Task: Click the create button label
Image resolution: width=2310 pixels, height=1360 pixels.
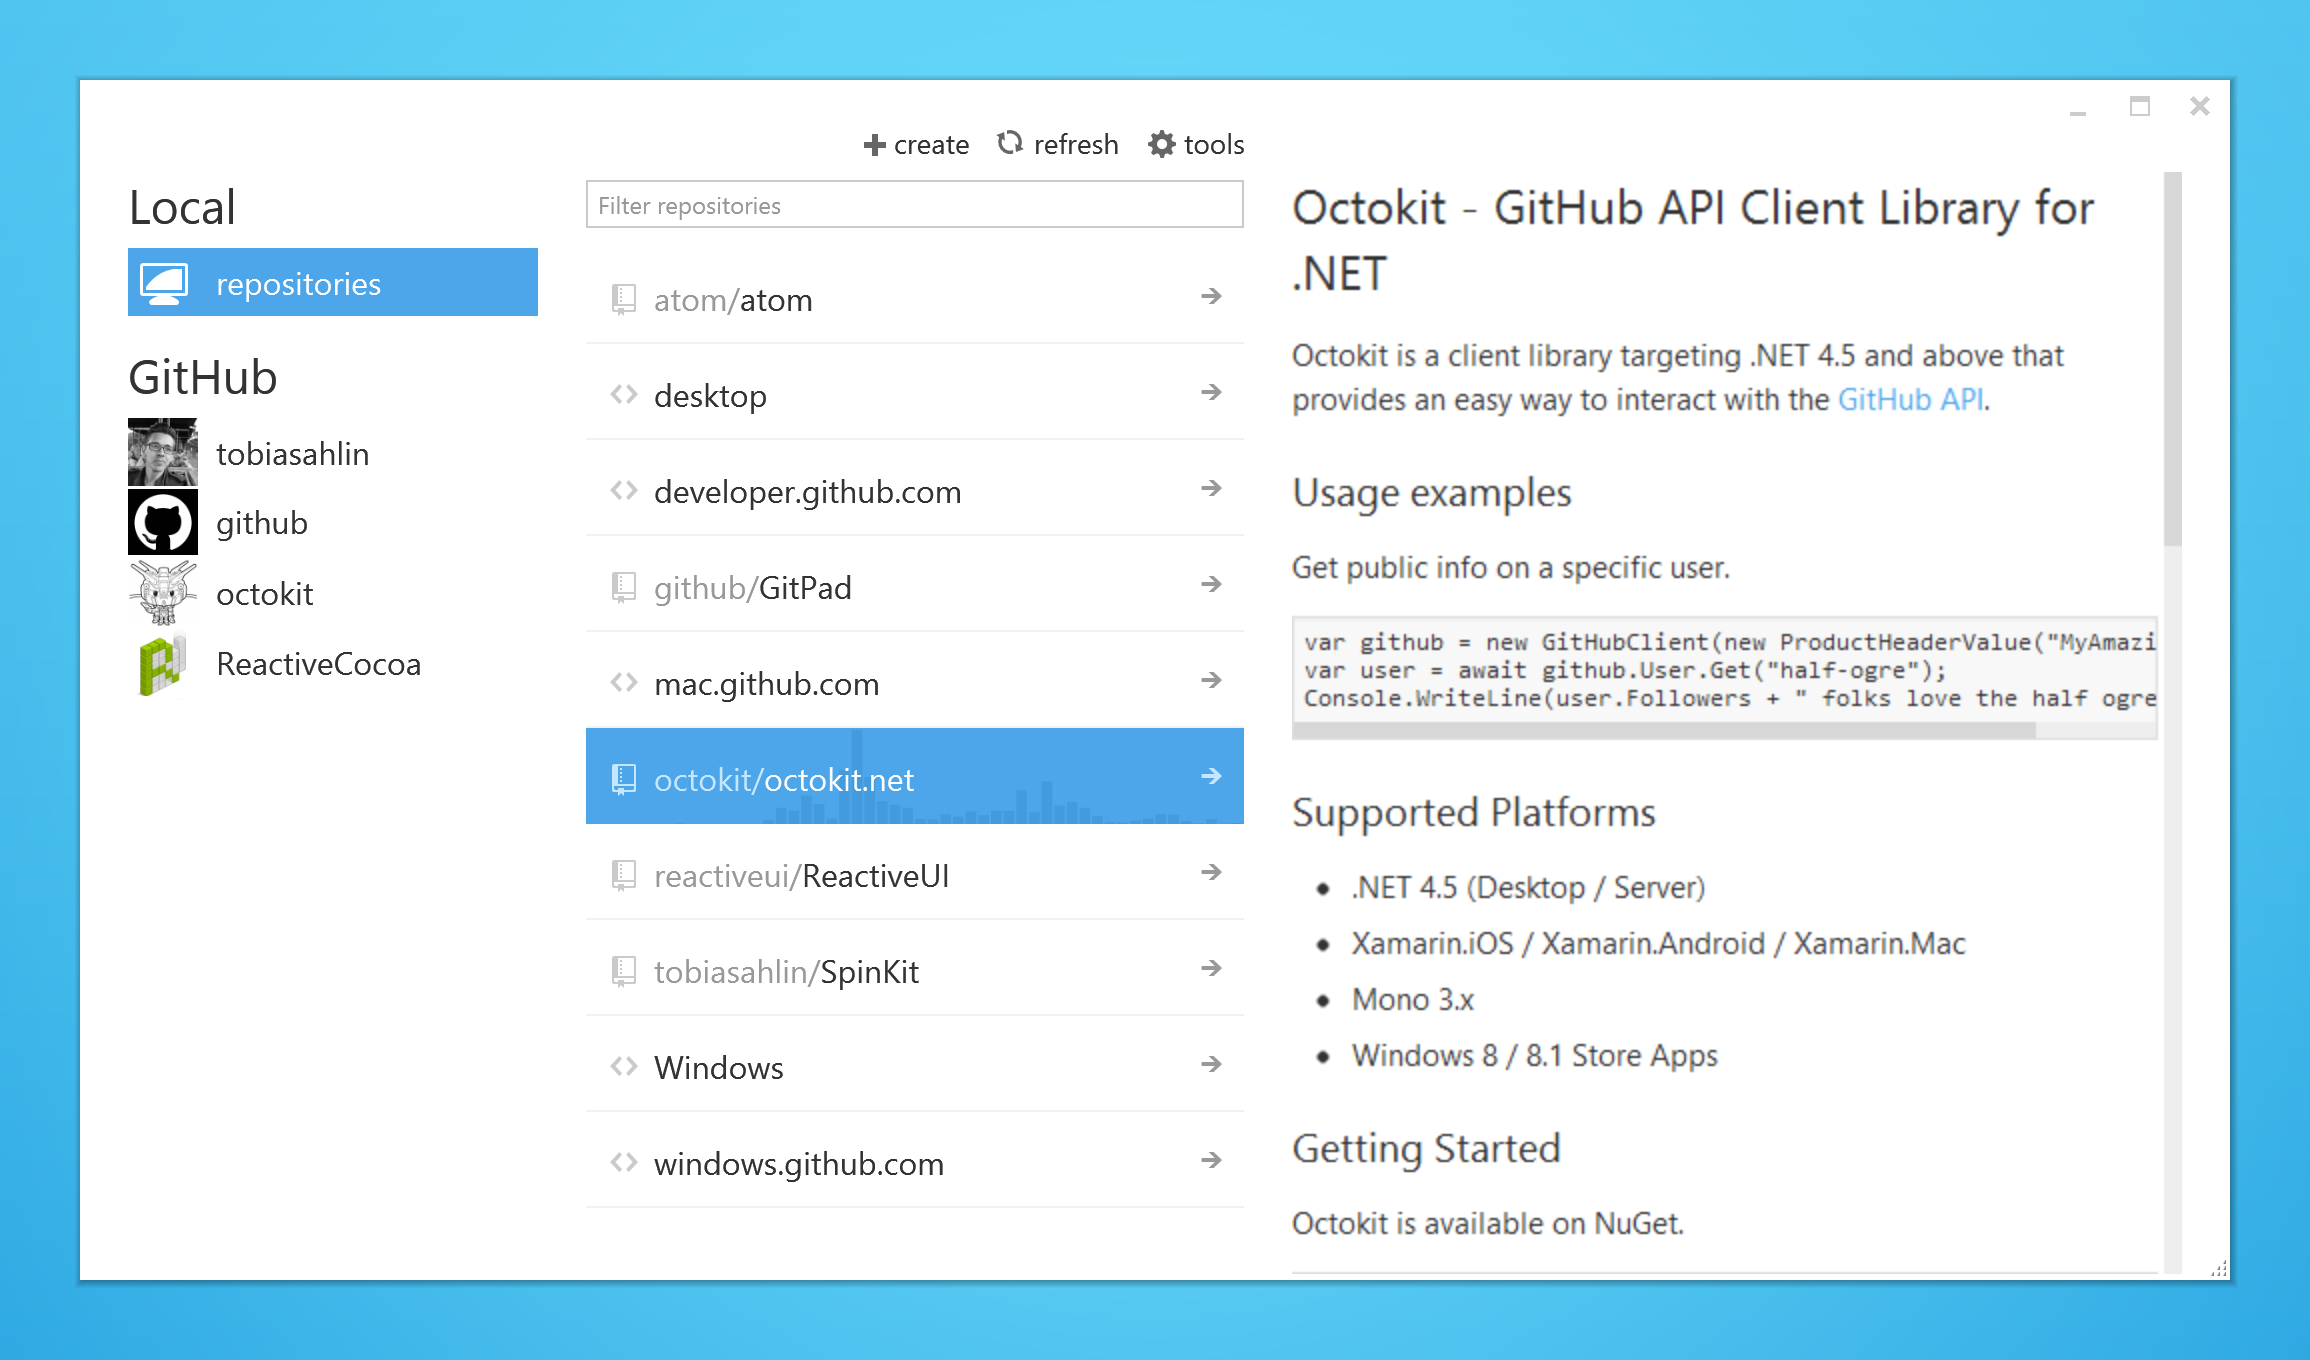Action: pos(931,145)
